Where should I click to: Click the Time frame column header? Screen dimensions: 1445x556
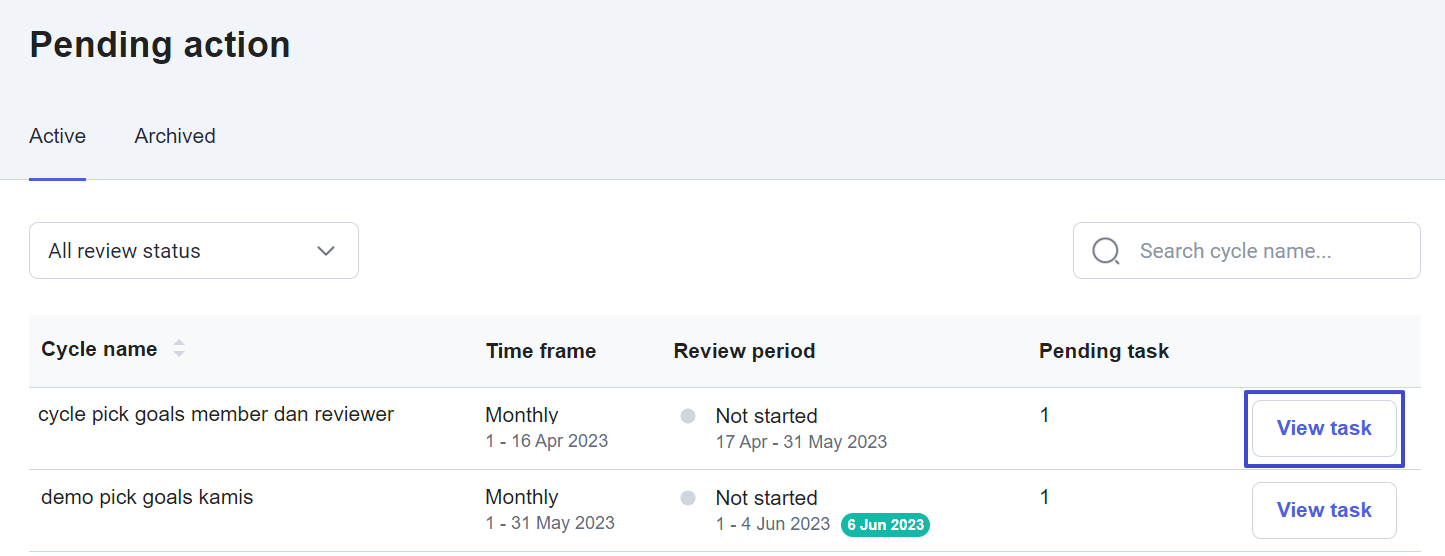point(541,351)
